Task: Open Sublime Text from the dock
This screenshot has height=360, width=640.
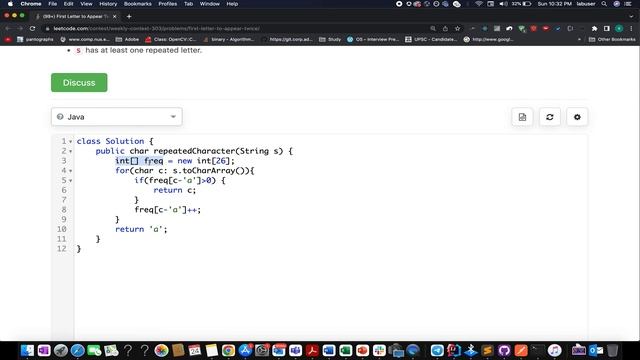Action: (487, 350)
